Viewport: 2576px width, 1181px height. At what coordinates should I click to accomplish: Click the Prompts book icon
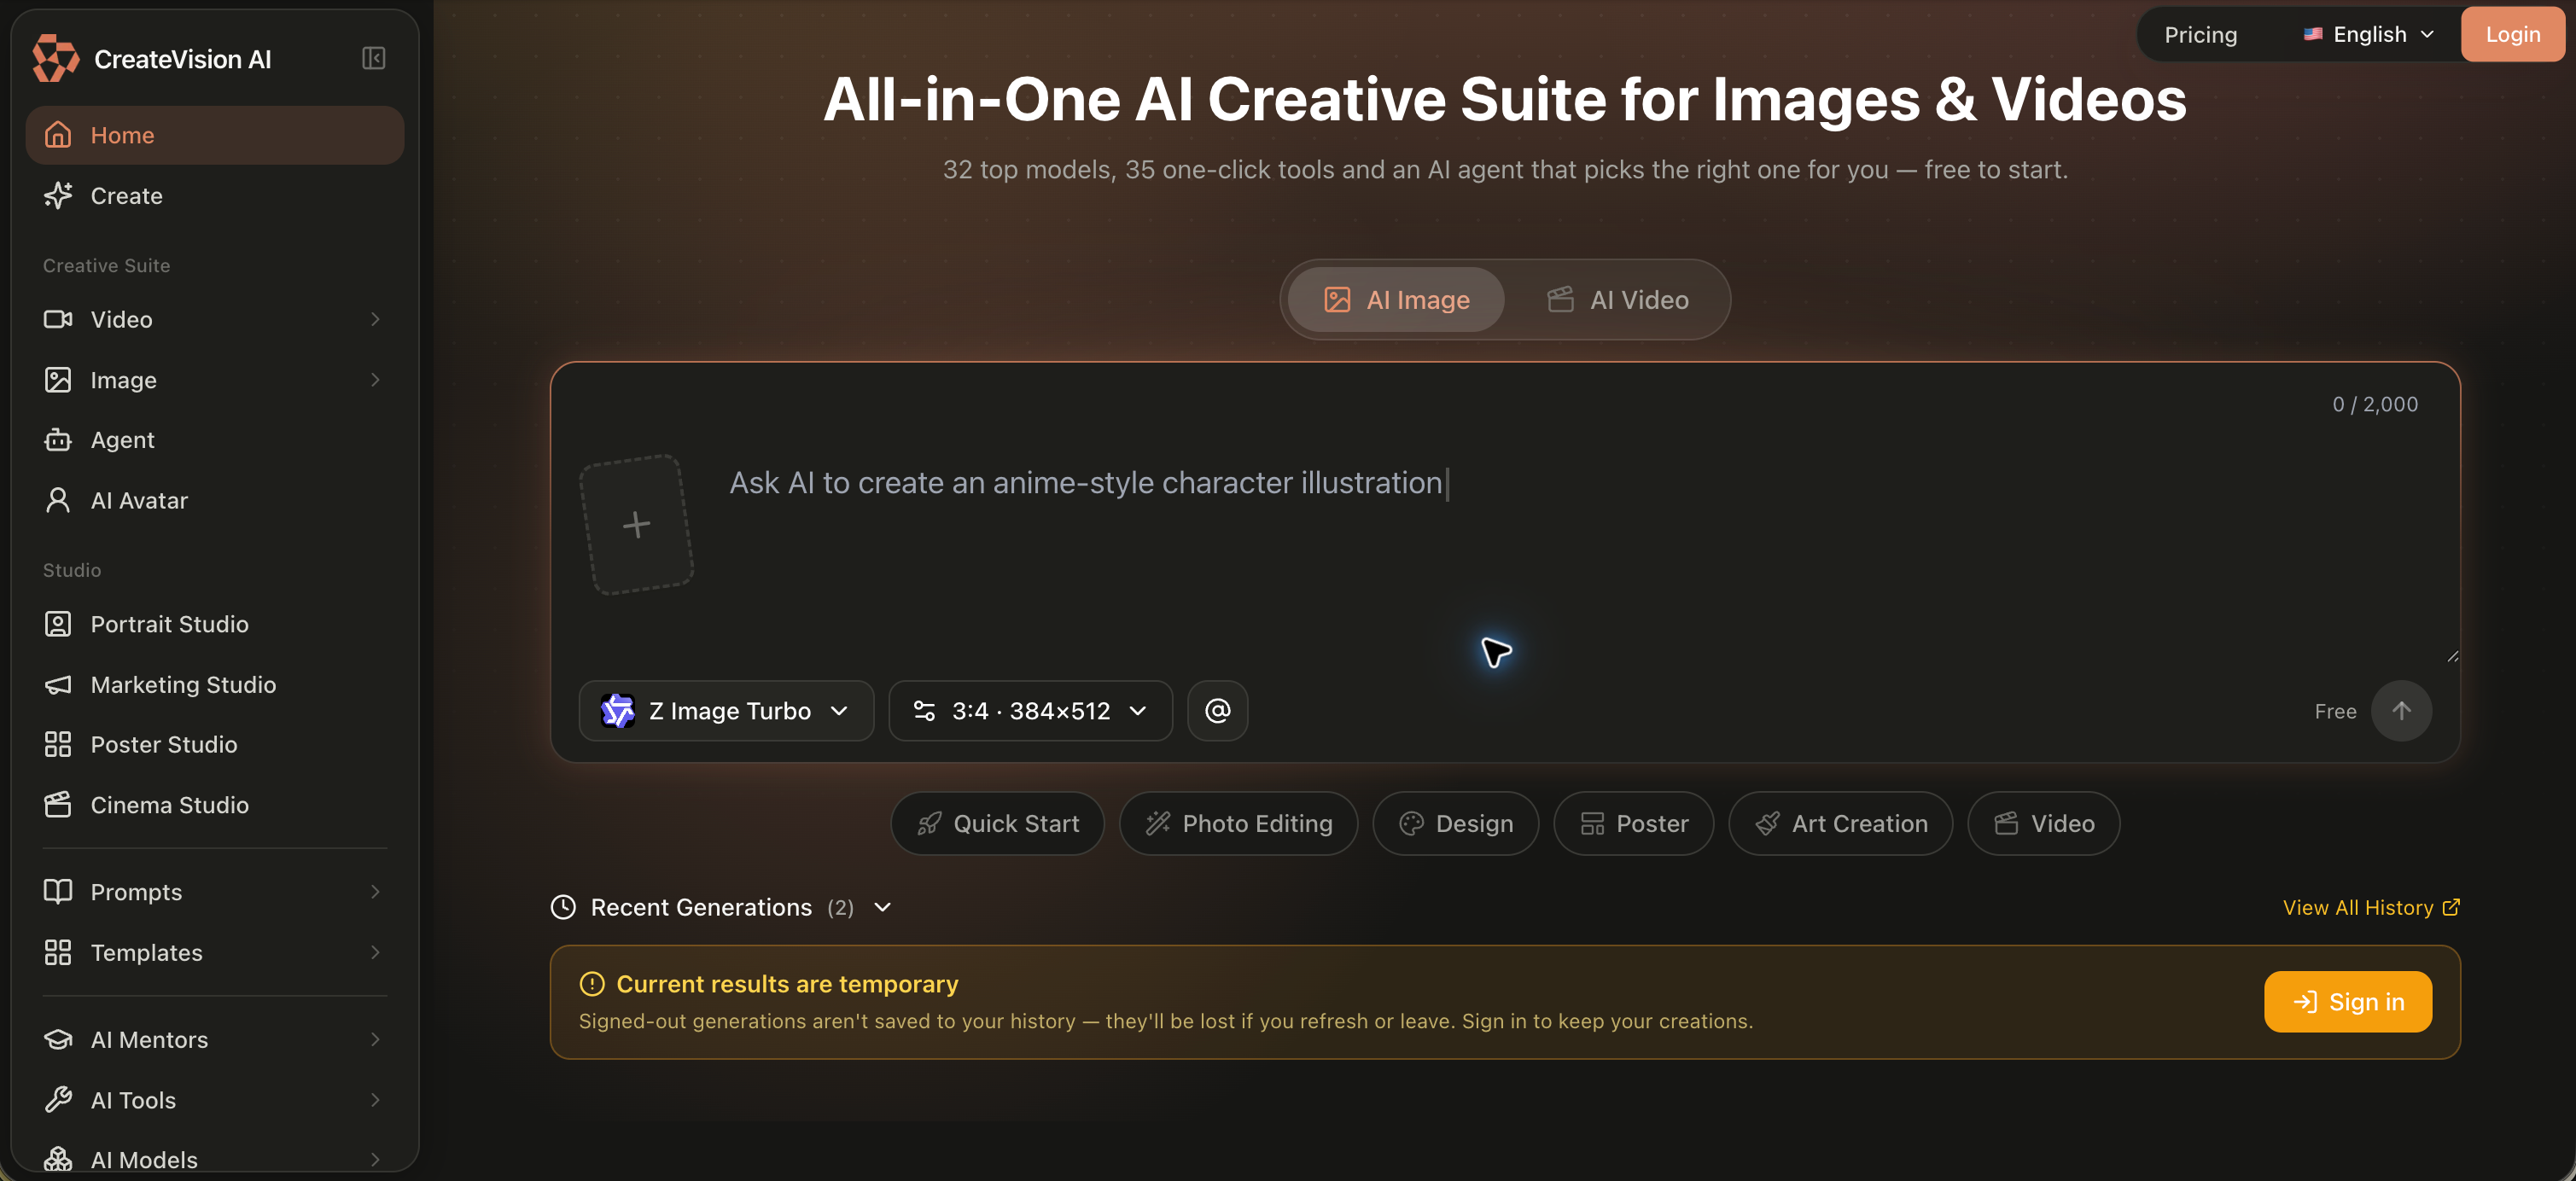coord(58,891)
